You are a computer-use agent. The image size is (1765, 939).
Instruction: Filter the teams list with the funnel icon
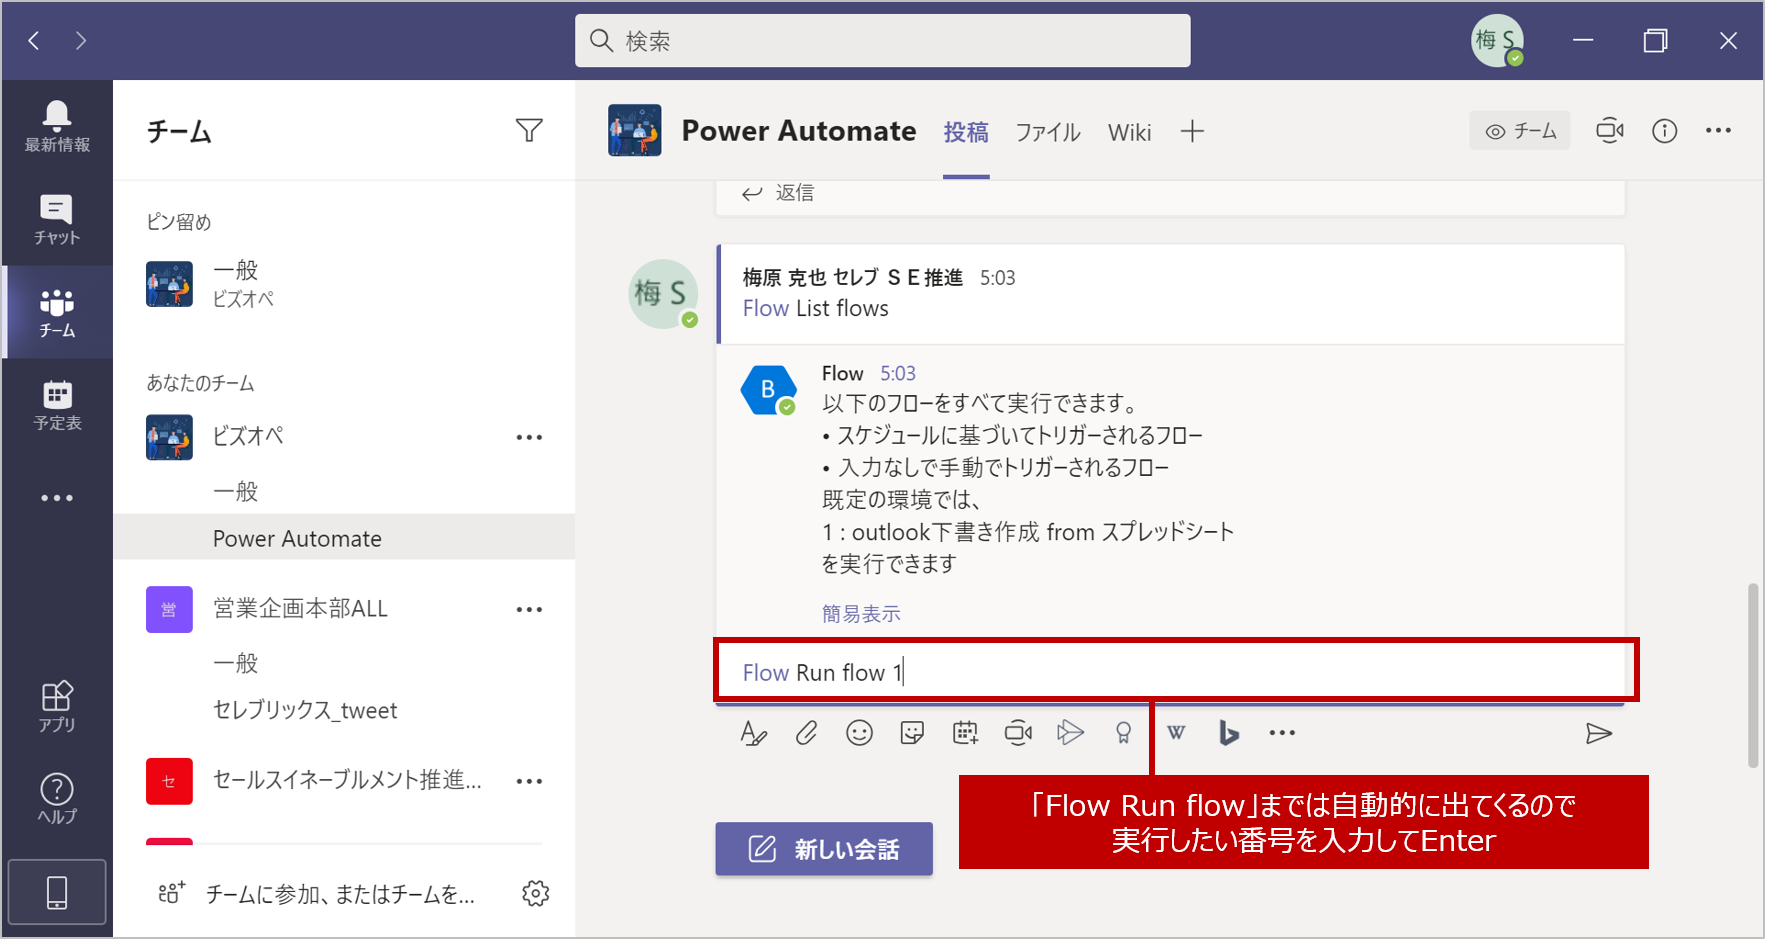click(530, 130)
